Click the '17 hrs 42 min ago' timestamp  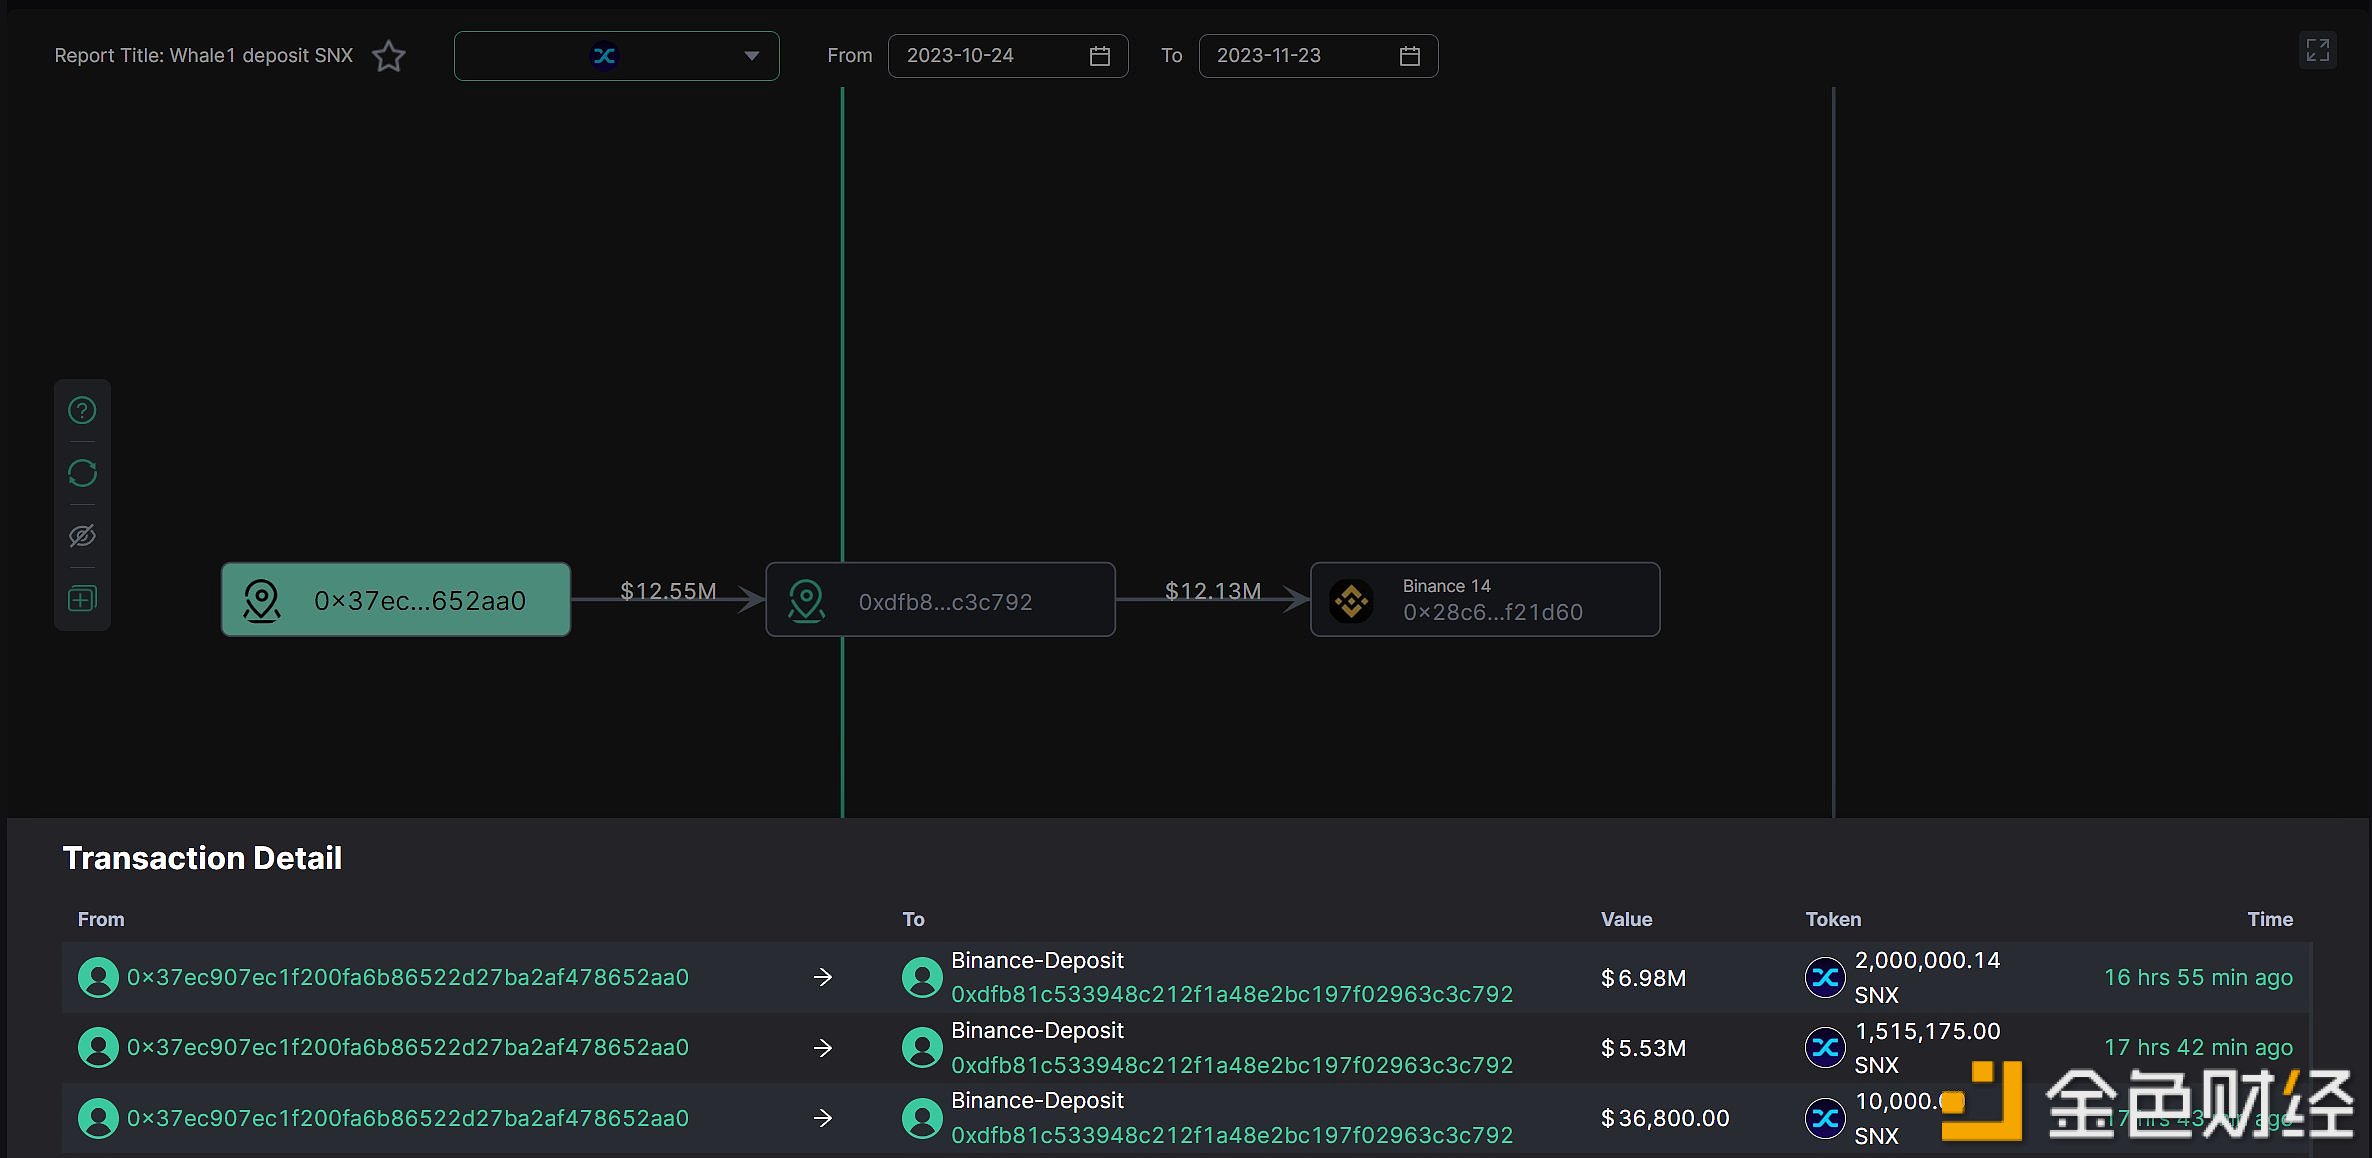2198,1047
